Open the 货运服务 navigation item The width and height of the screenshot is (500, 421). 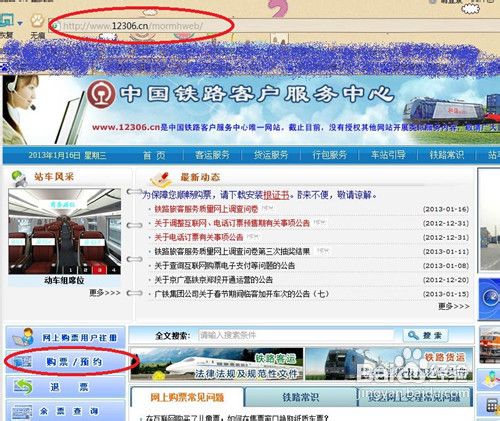tap(271, 155)
